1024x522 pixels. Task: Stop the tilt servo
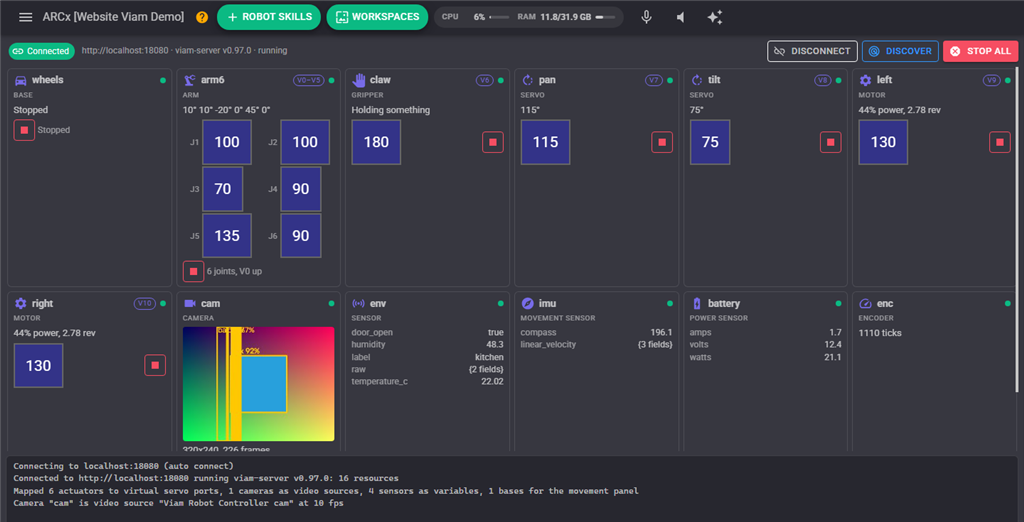click(831, 142)
